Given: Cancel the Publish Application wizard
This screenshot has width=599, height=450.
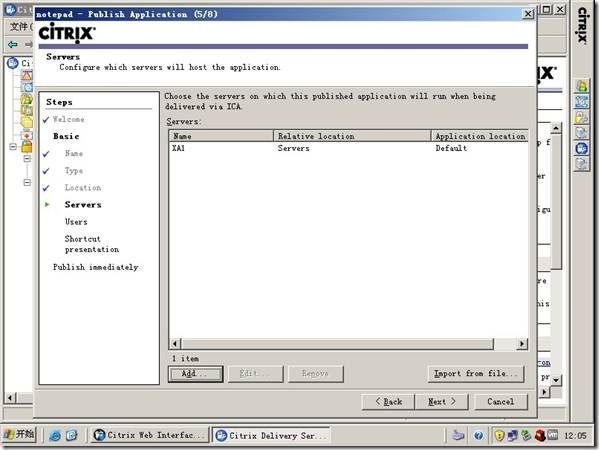Looking at the screenshot, I should (501, 402).
